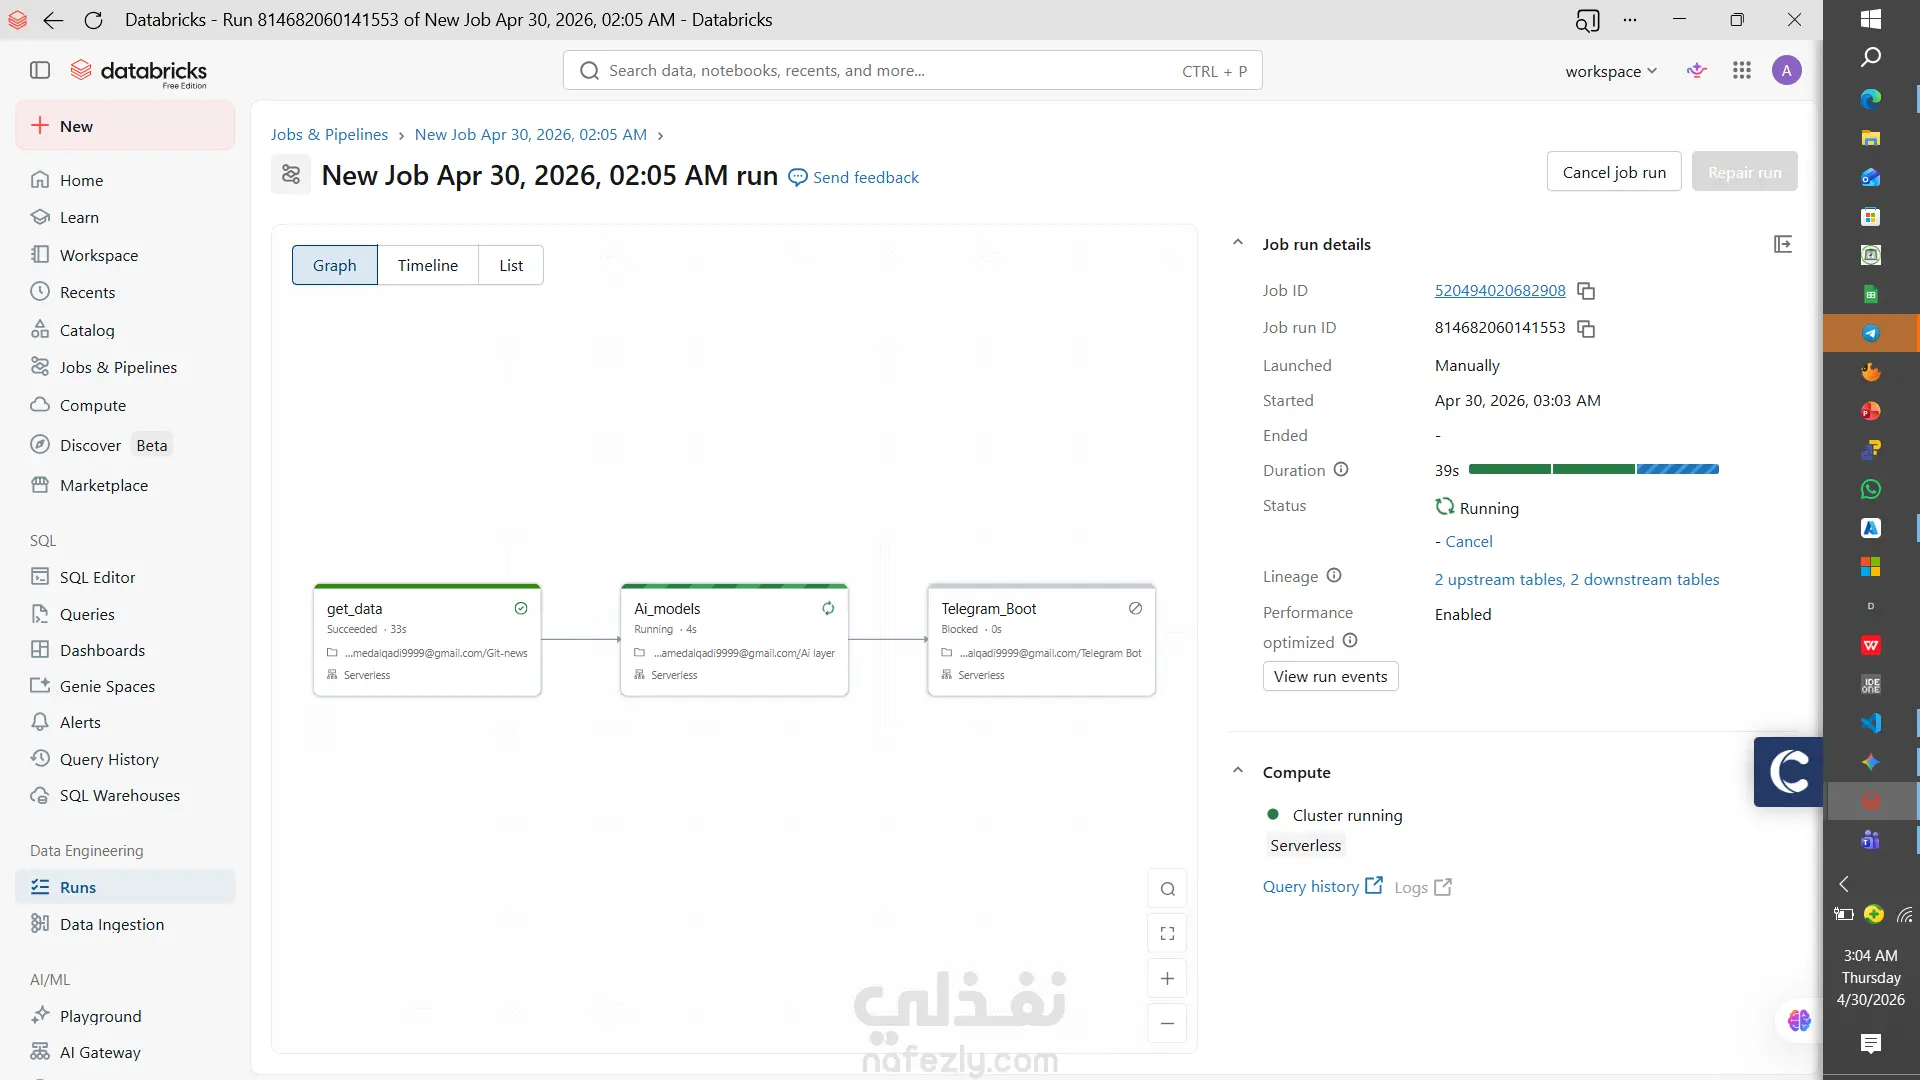The height and width of the screenshot is (1080, 1920).
Task: Open Compute in the sidebar
Action: click(126, 405)
